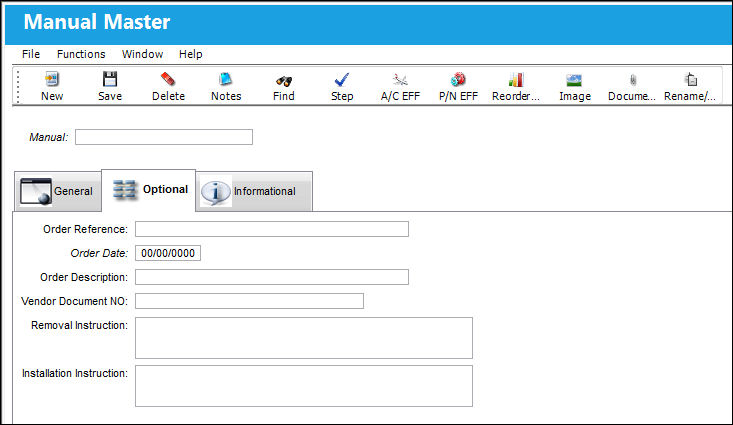Save the manual record

click(110, 86)
